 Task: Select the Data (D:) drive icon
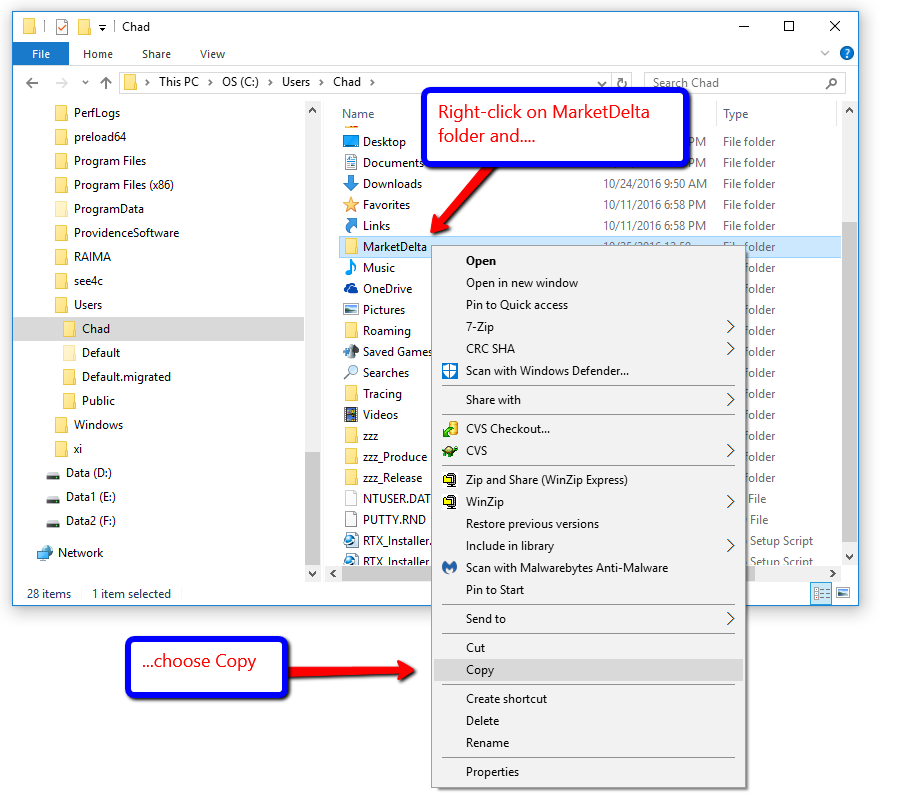(x=53, y=474)
